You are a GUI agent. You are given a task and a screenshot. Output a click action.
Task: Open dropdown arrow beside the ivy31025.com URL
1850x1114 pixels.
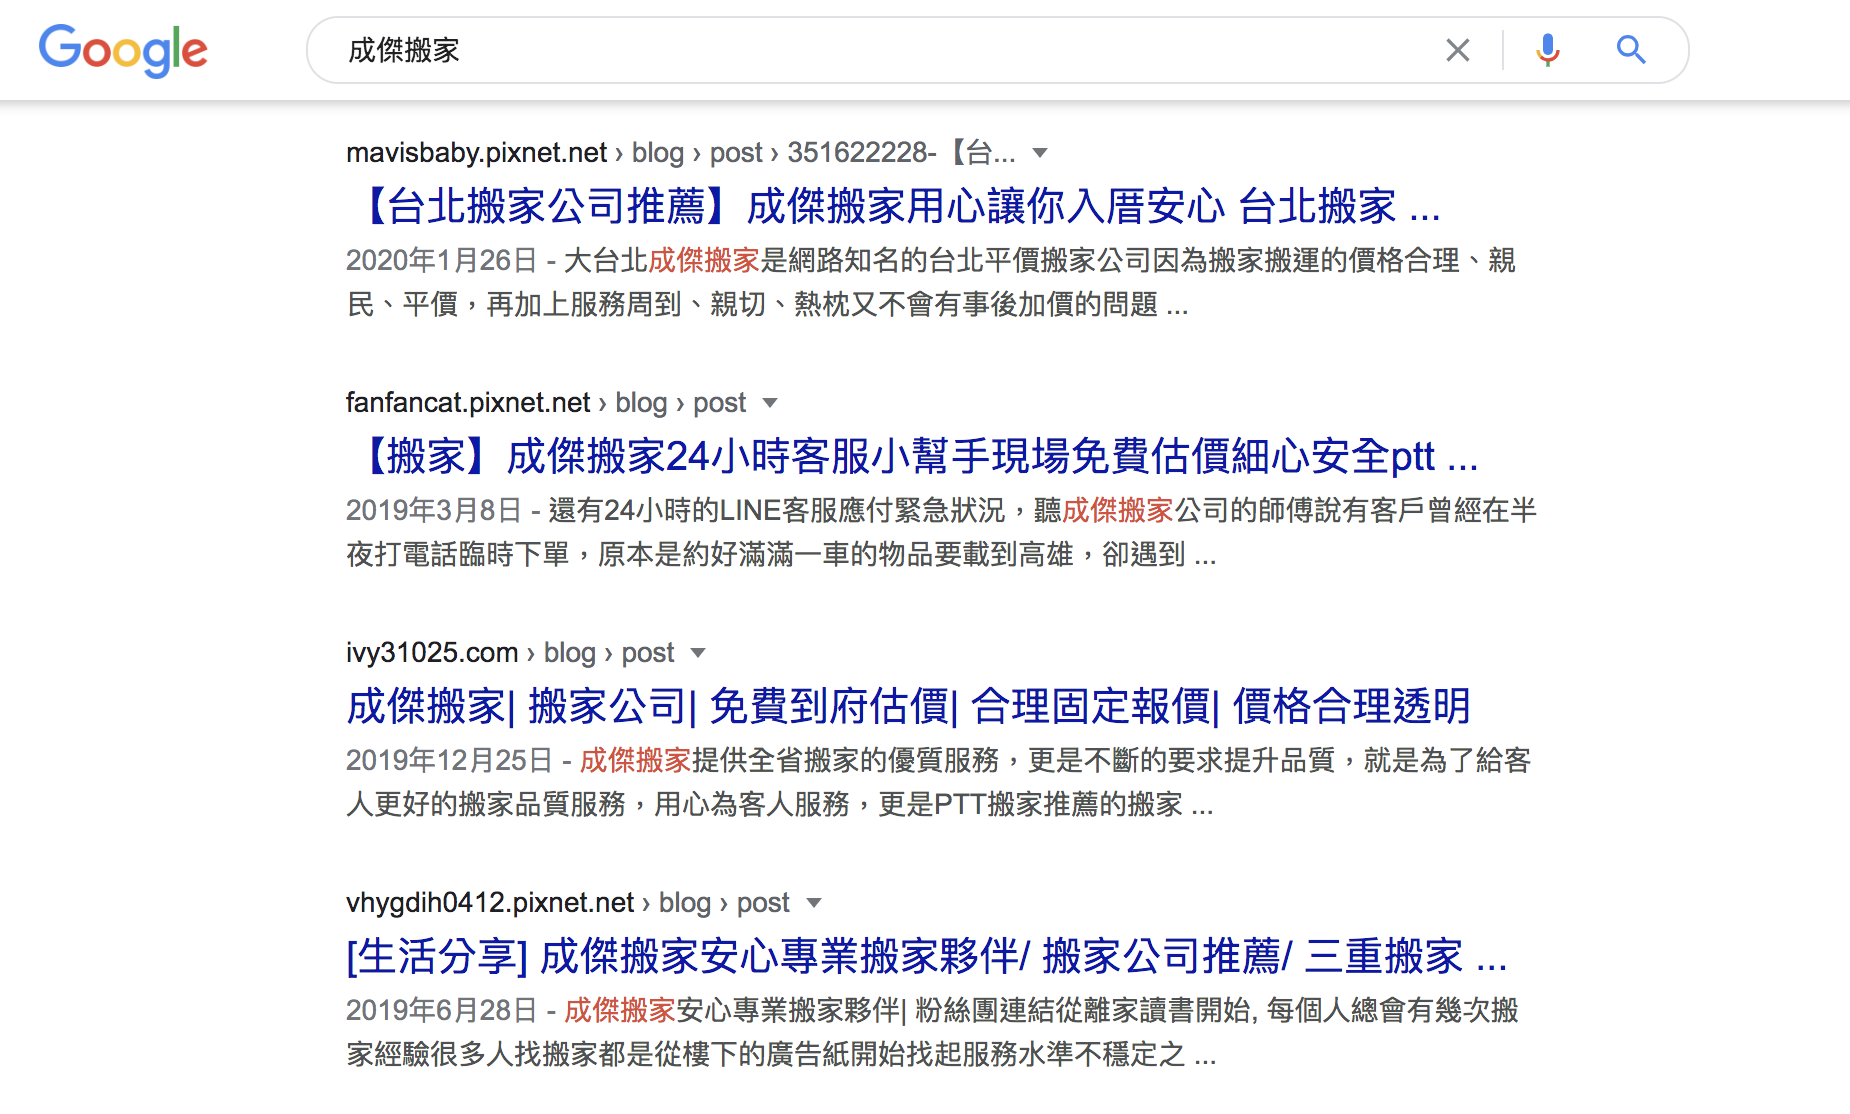point(698,653)
